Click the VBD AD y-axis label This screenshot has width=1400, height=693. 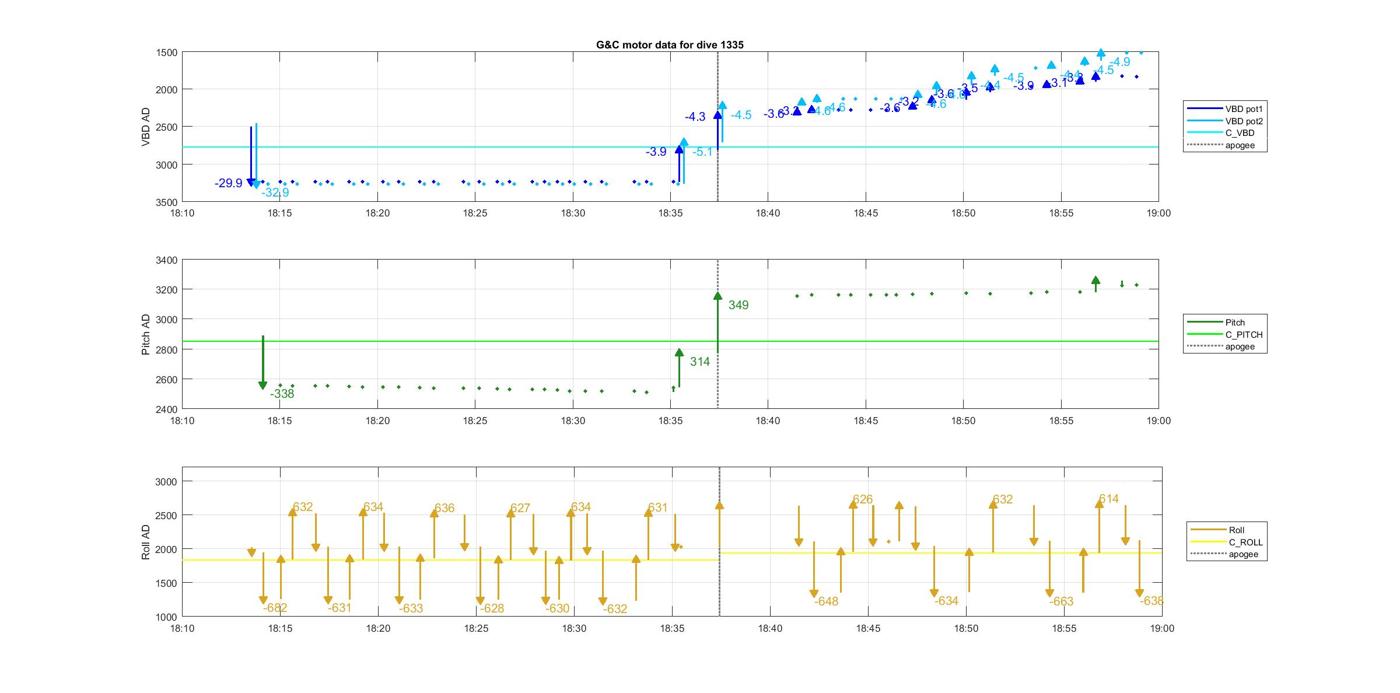(x=145, y=127)
